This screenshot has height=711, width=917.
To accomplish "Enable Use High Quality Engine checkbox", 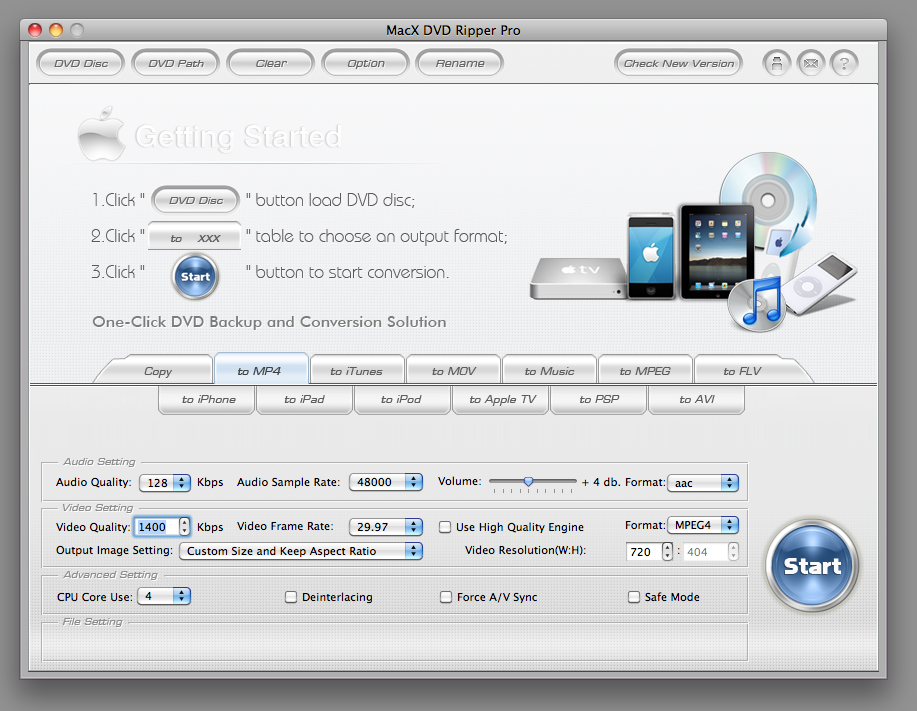I will tap(445, 527).
